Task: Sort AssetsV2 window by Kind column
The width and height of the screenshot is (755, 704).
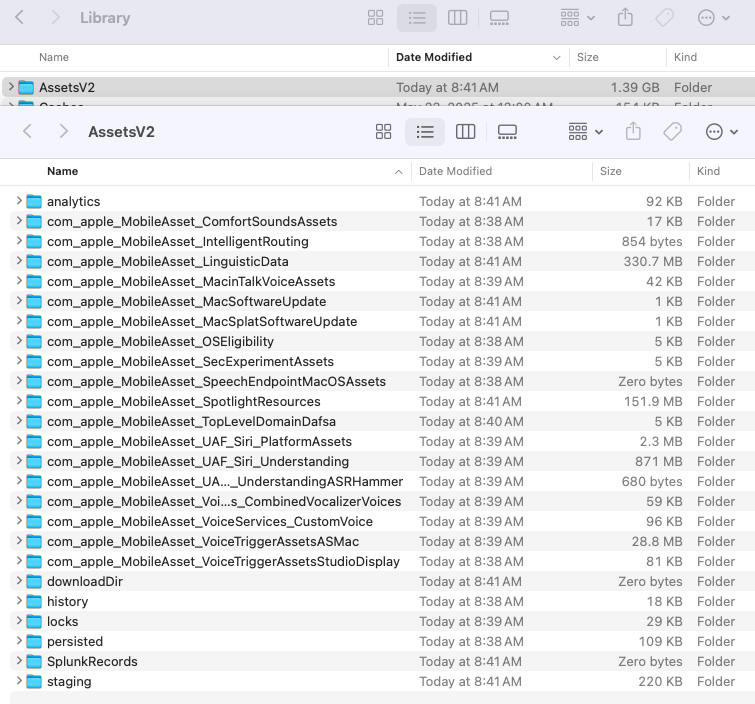Action: [x=708, y=171]
